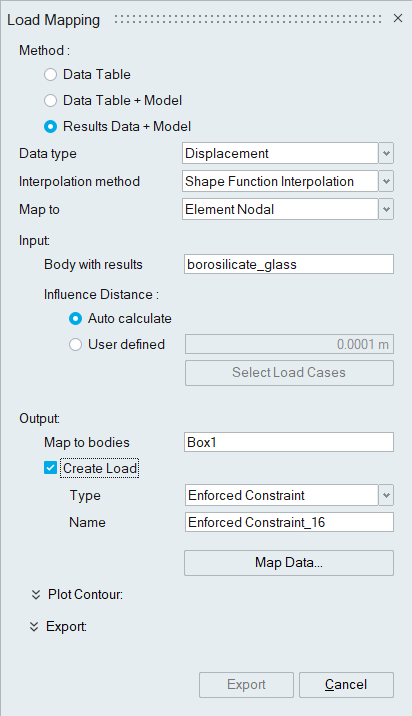
Task: Open the Data type dropdown arrow
Action: (x=386, y=153)
